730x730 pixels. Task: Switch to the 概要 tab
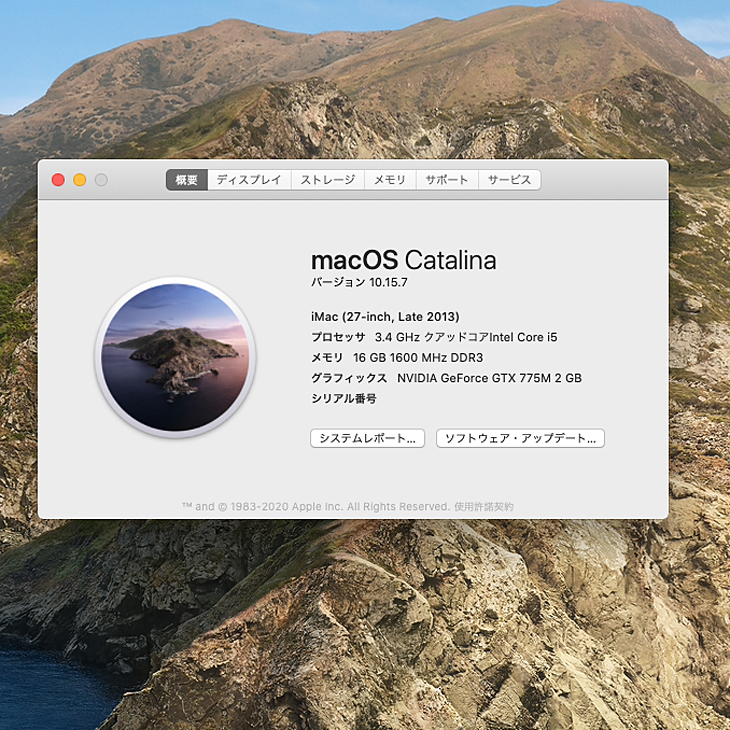[187, 180]
